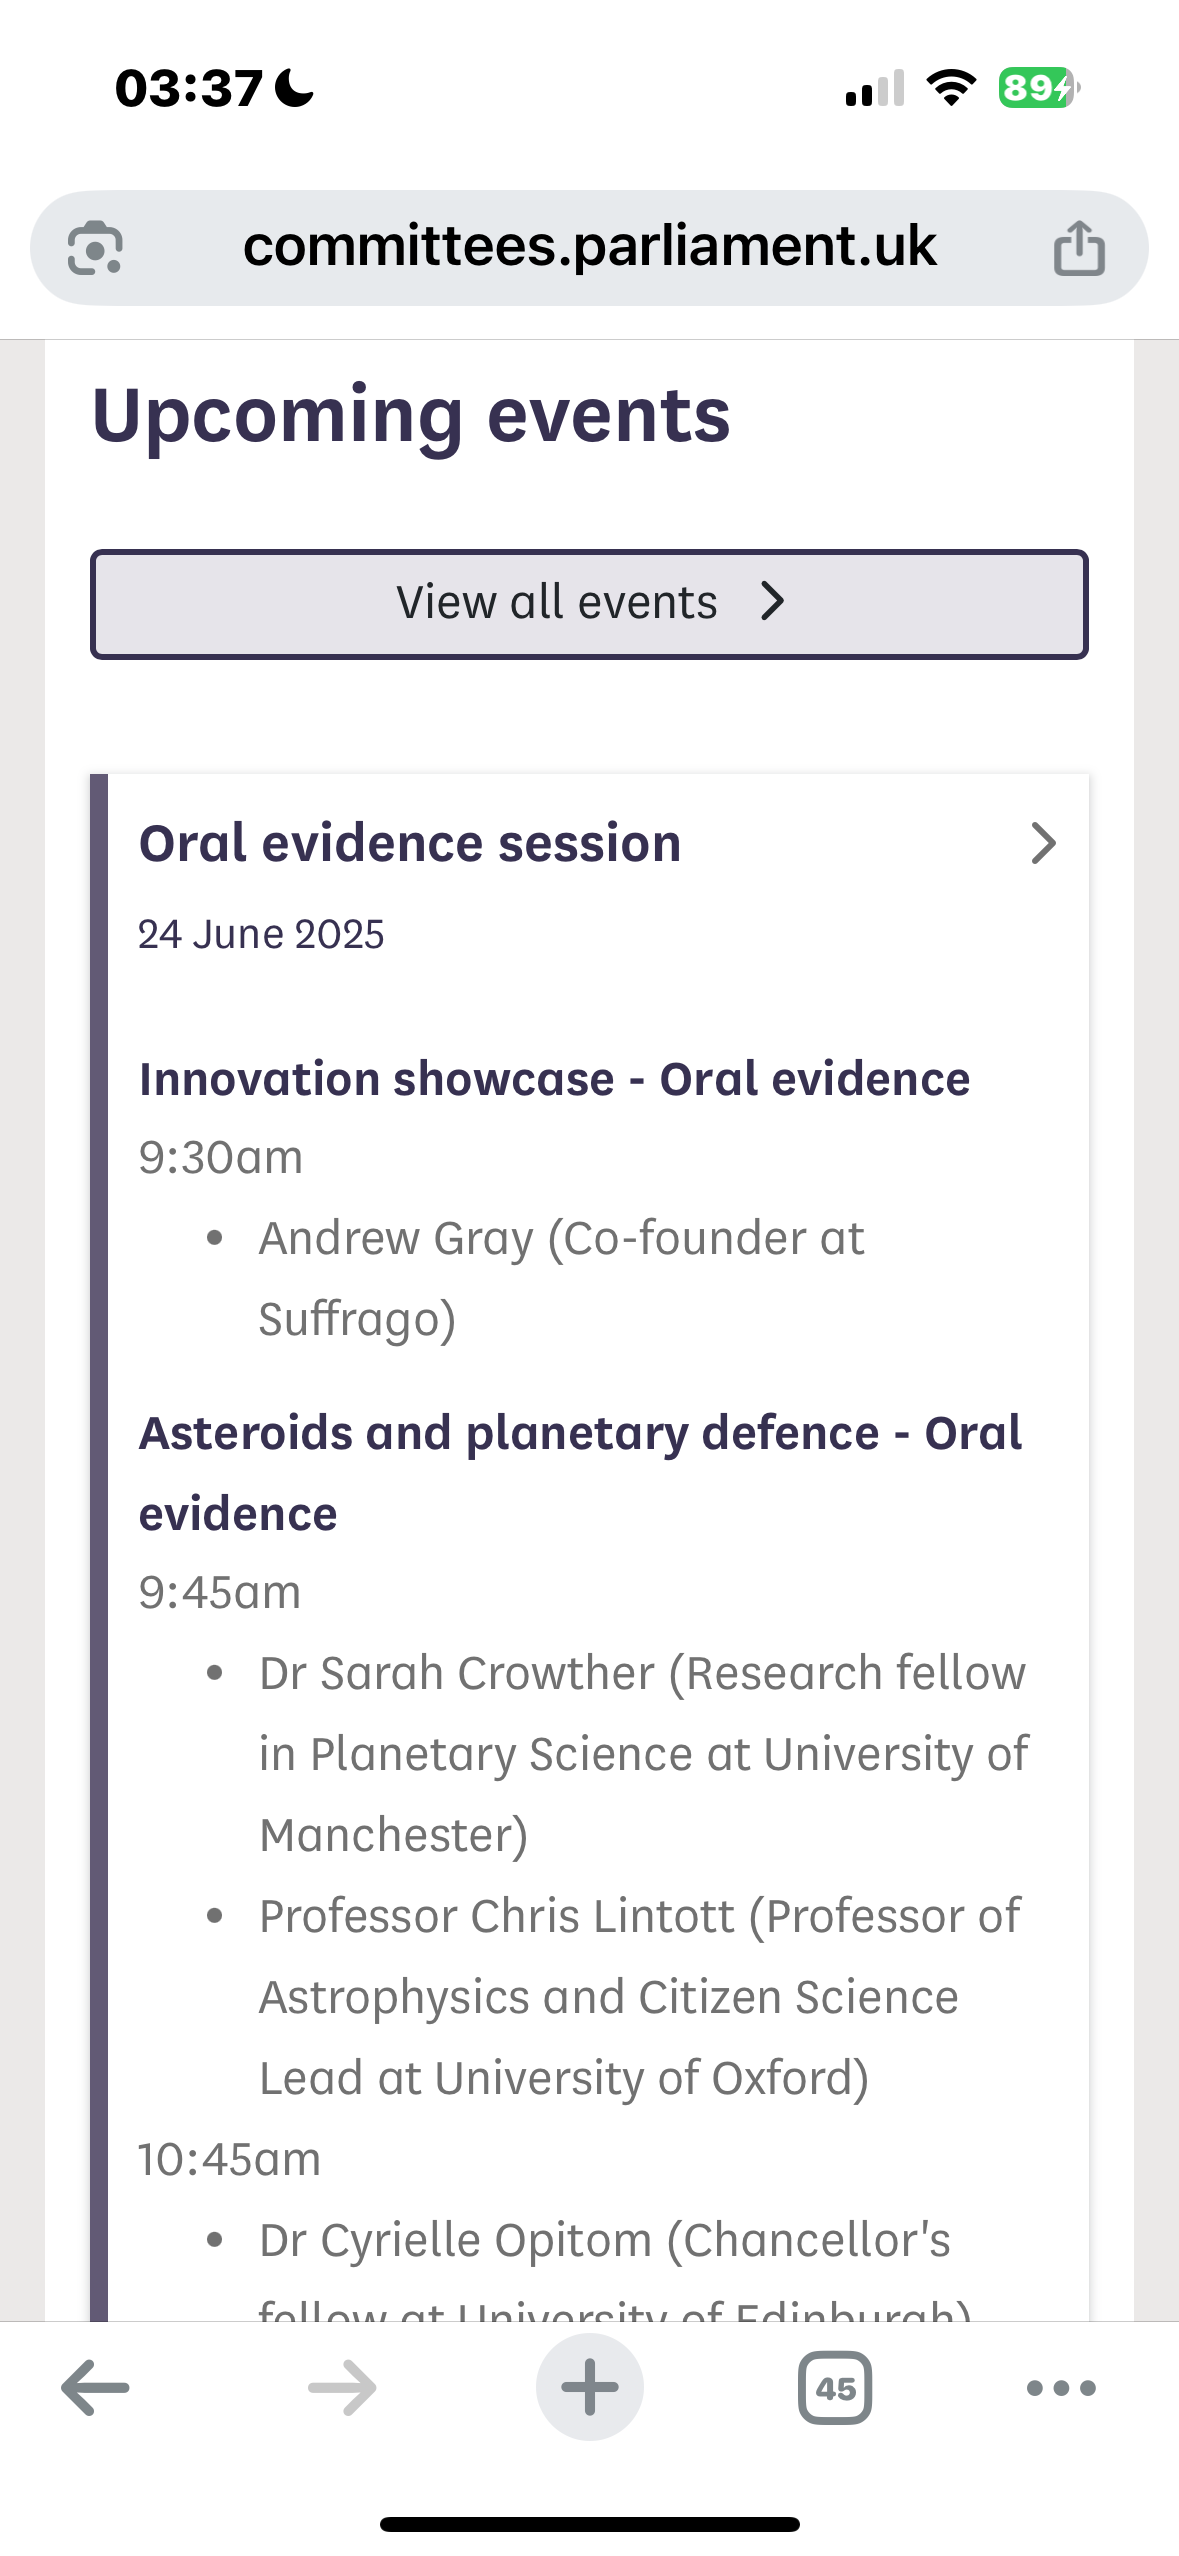Tap the Dr Sarah Crowther witness entry
The height and width of the screenshot is (2556, 1179).
click(x=643, y=1753)
